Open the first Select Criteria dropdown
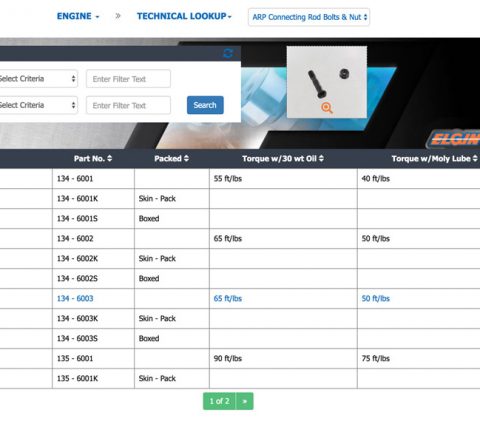This screenshot has height=430, width=480. pos(38,79)
